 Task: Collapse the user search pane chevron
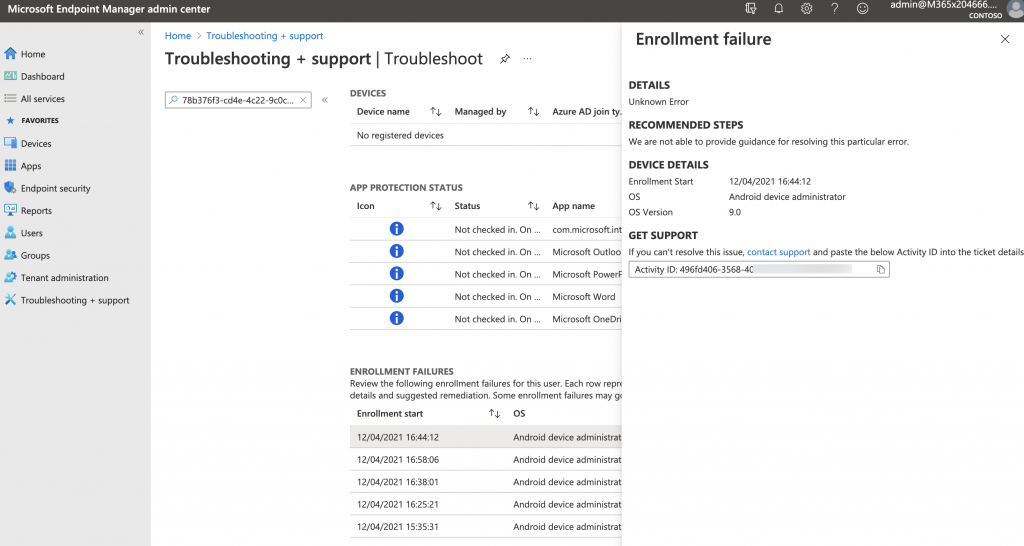tap(325, 100)
